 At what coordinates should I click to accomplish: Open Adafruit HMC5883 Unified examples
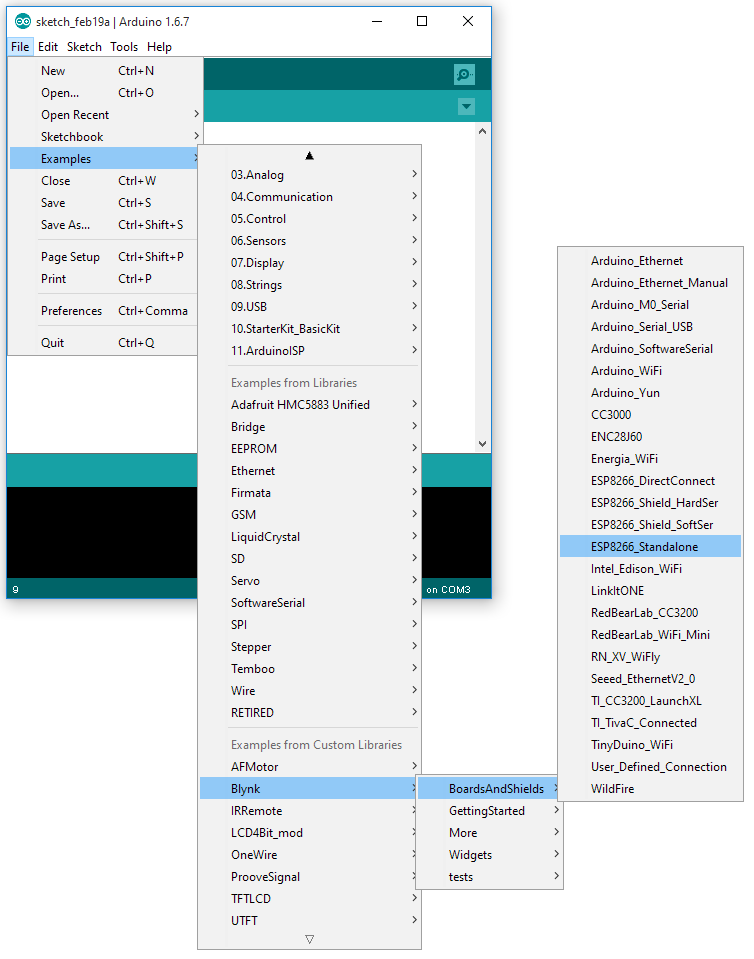tap(309, 405)
